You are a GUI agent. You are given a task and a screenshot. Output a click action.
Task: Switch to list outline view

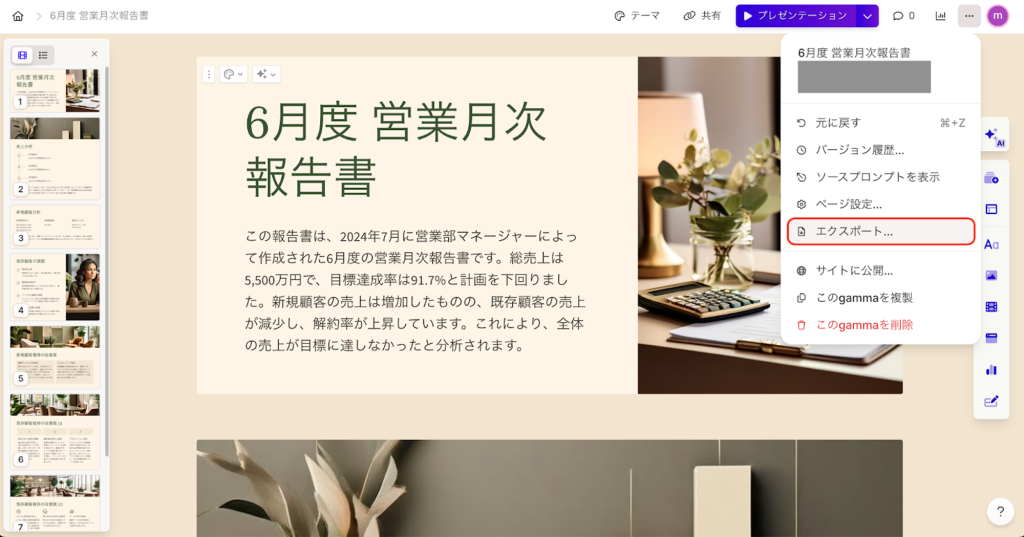pos(43,55)
